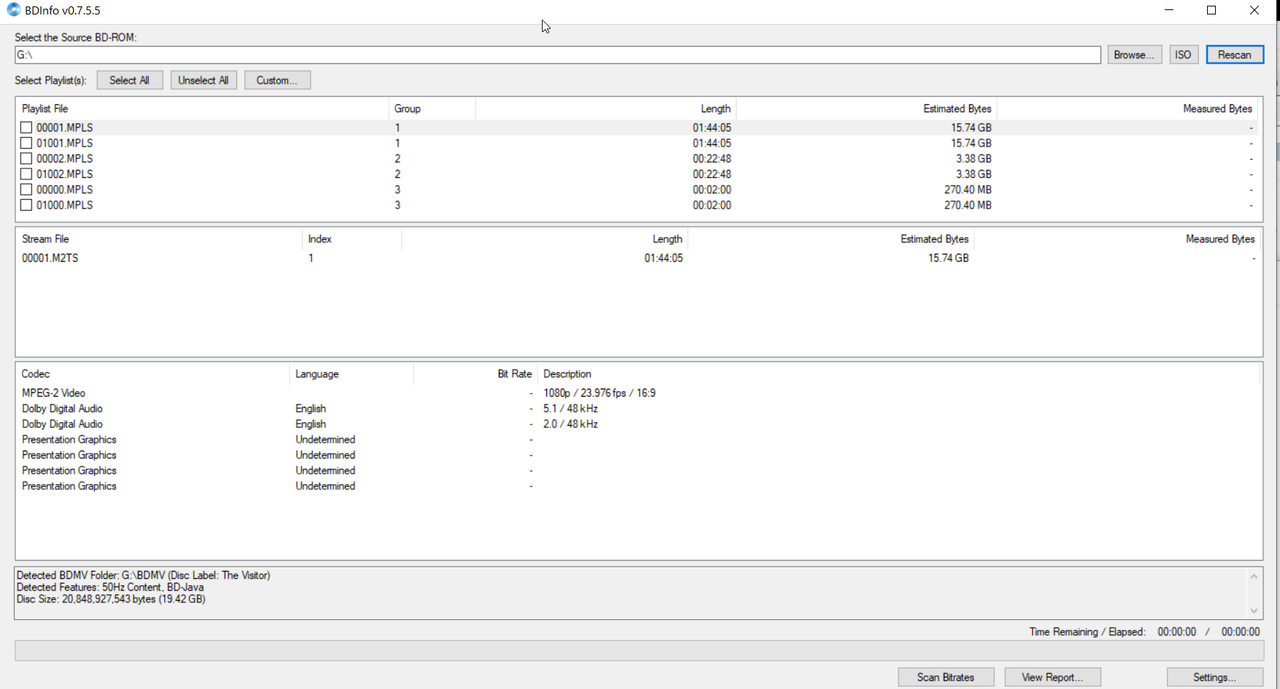
Task: Select the last Presentation Graphics row
Action: [x=638, y=486]
